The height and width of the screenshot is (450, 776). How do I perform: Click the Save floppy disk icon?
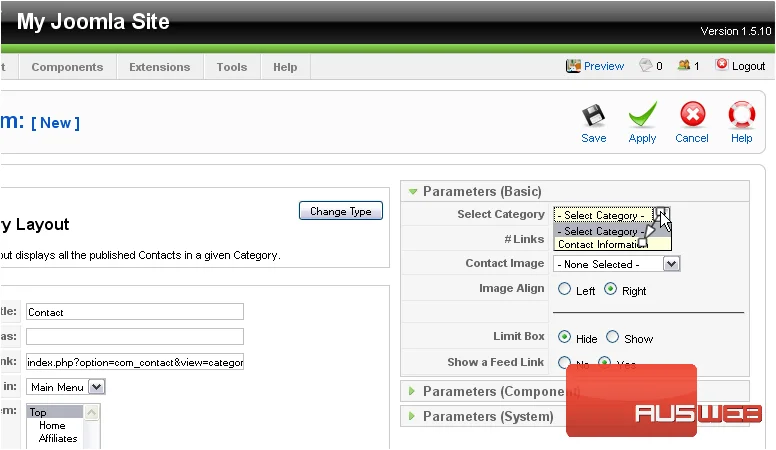(593, 116)
